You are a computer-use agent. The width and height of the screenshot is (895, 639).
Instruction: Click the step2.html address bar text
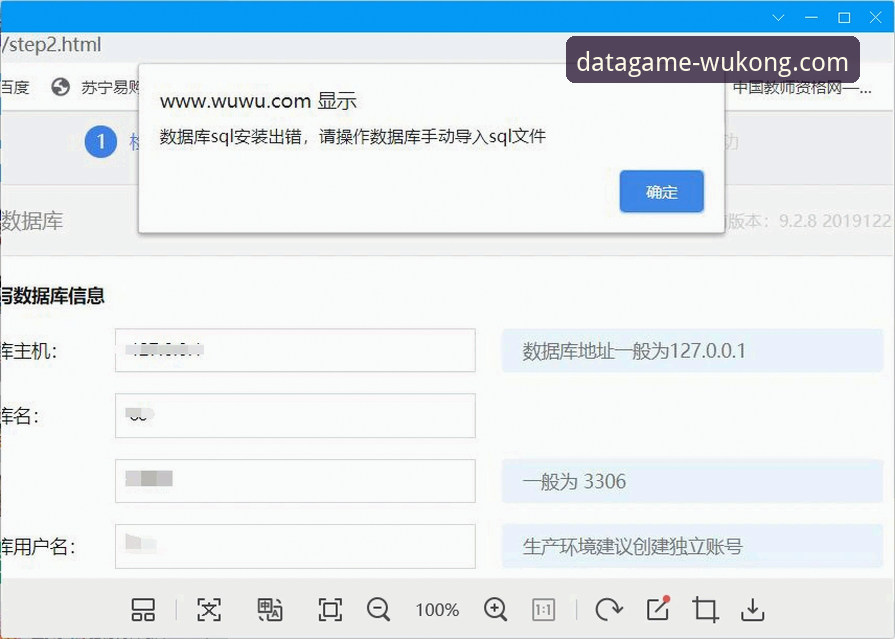click(x=51, y=45)
